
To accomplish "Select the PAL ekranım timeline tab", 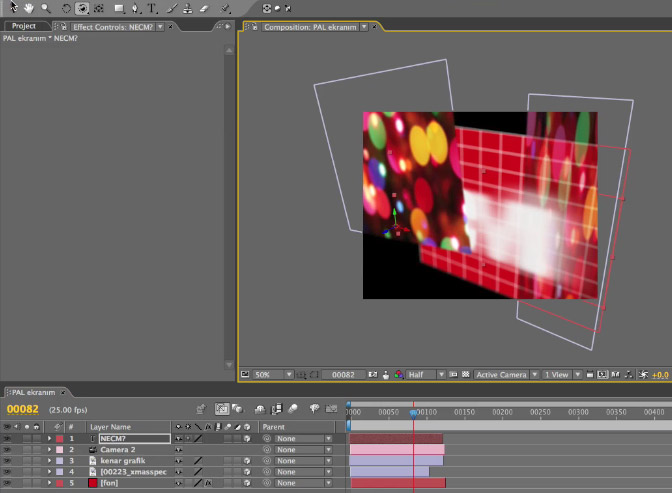I will coord(32,393).
